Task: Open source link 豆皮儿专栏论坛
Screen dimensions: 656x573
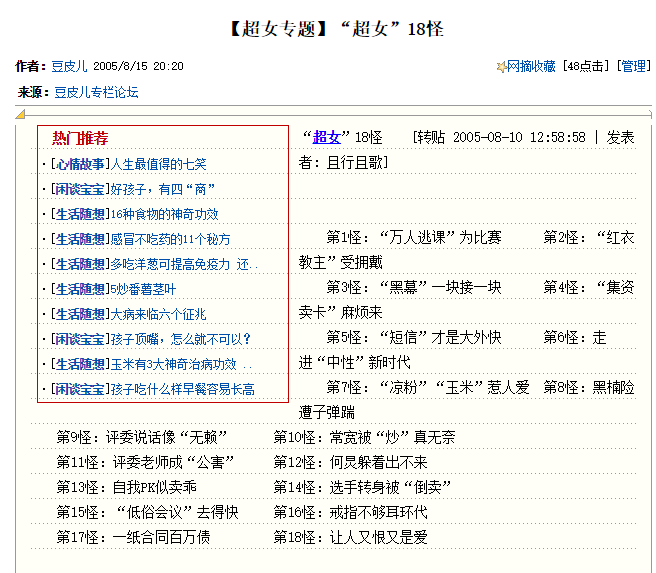Action: (96, 92)
